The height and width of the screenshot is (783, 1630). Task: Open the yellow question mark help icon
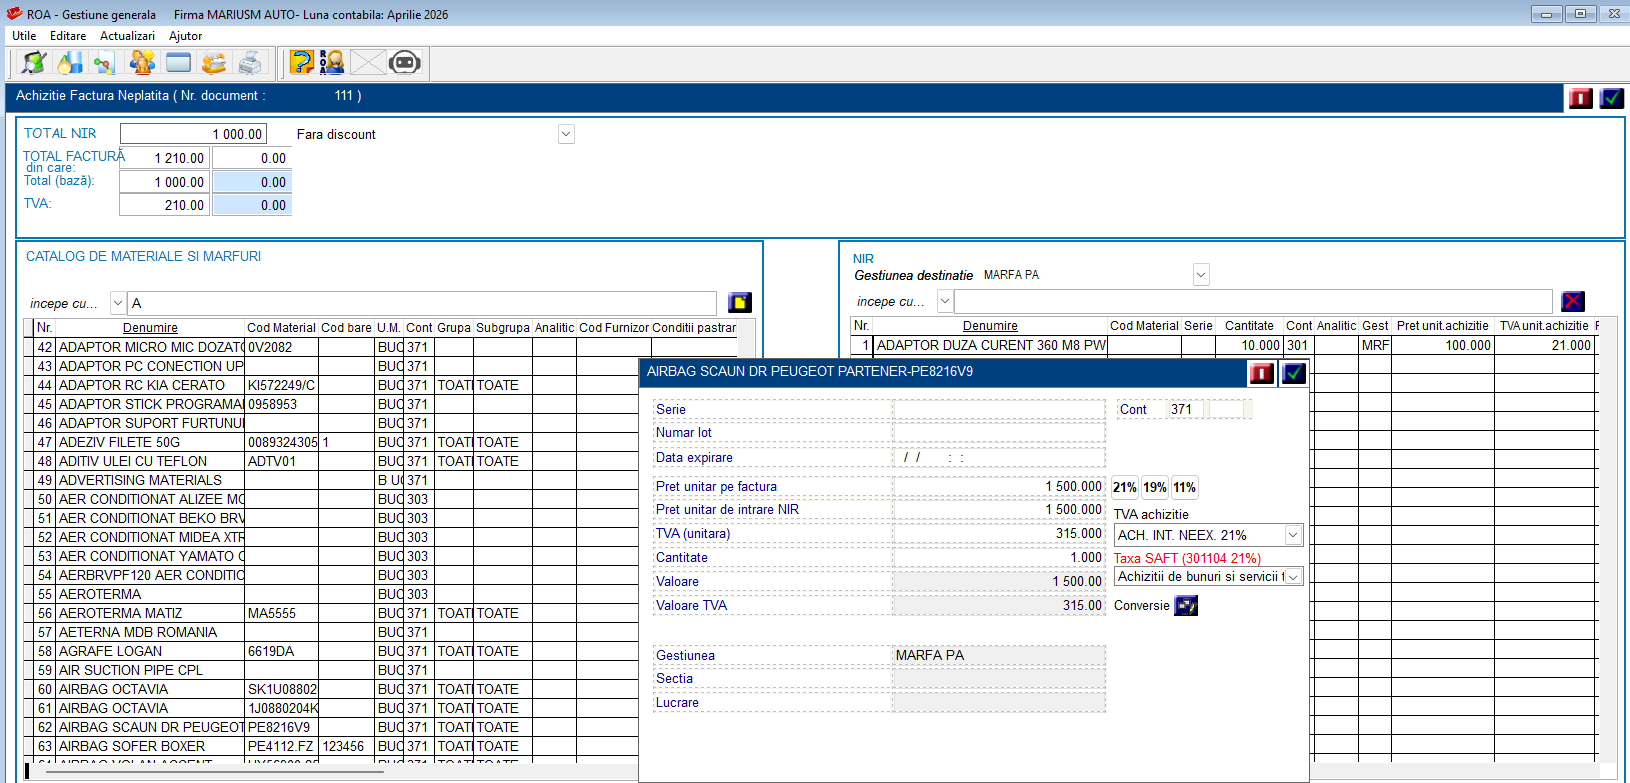click(301, 63)
